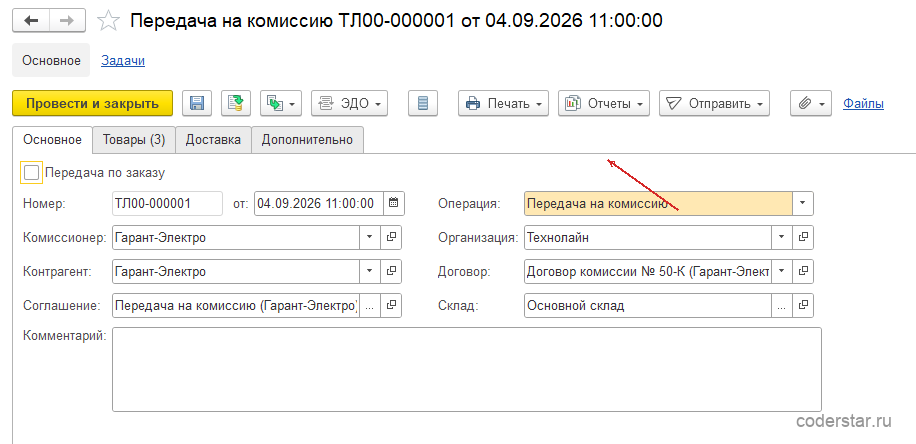This screenshot has width=916, height=444.
Task: Switch to the Товары (3) tab
Action: tap(134, 140)
